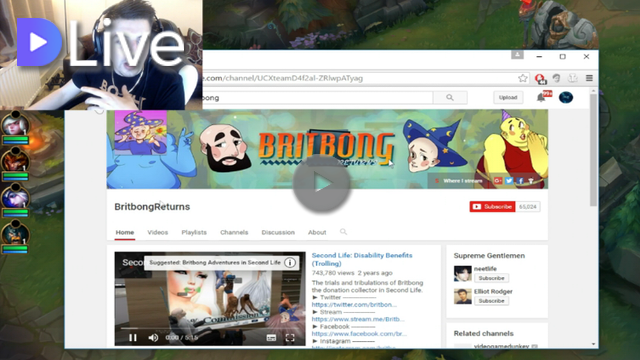Screen dimensions: 640x360
Task: Click the Upload button
Action: coord(508,98)
